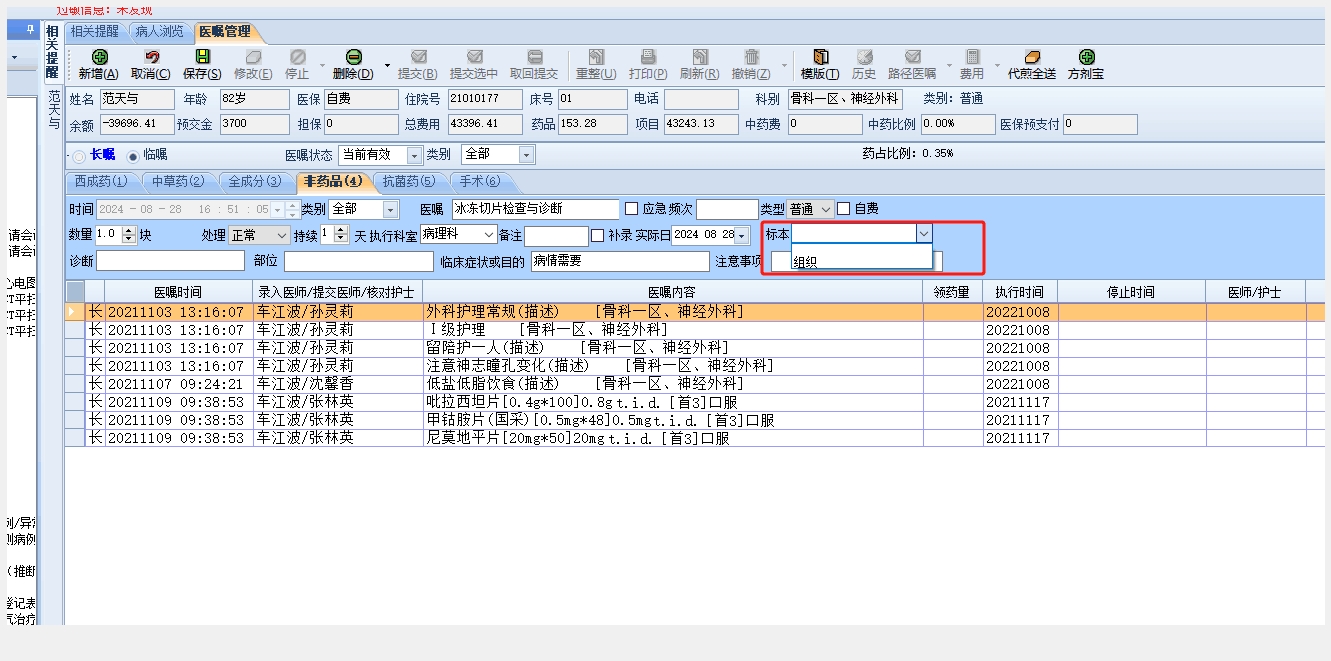Click the 部位 input field

coord(358,261)
